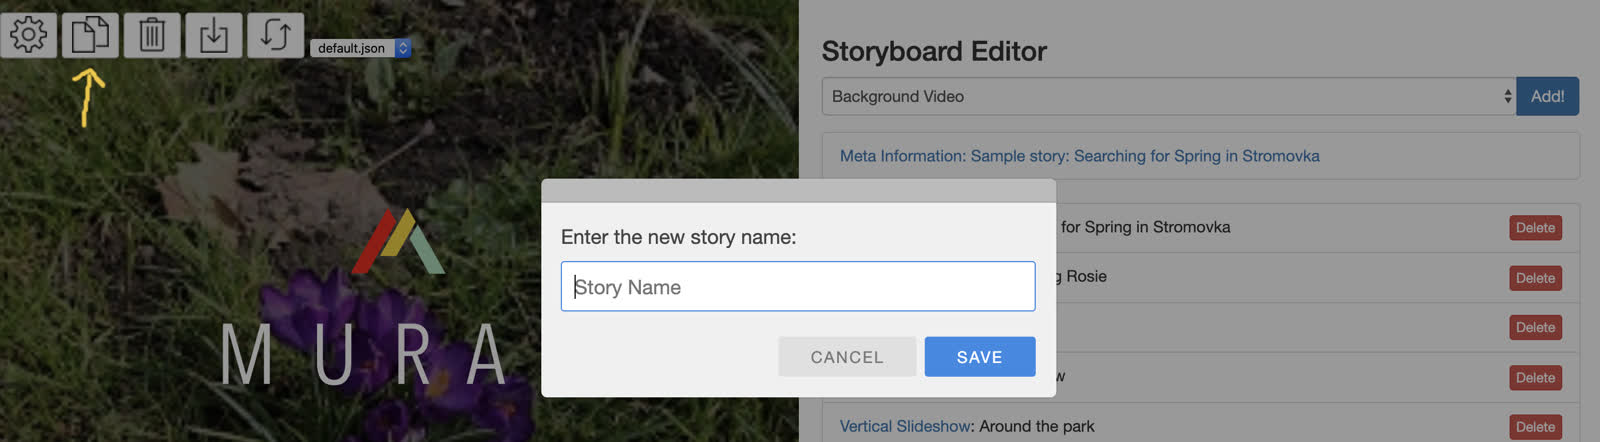Open Meta Information: Sample story link
1600x442 pixels.
(1079, 156)
